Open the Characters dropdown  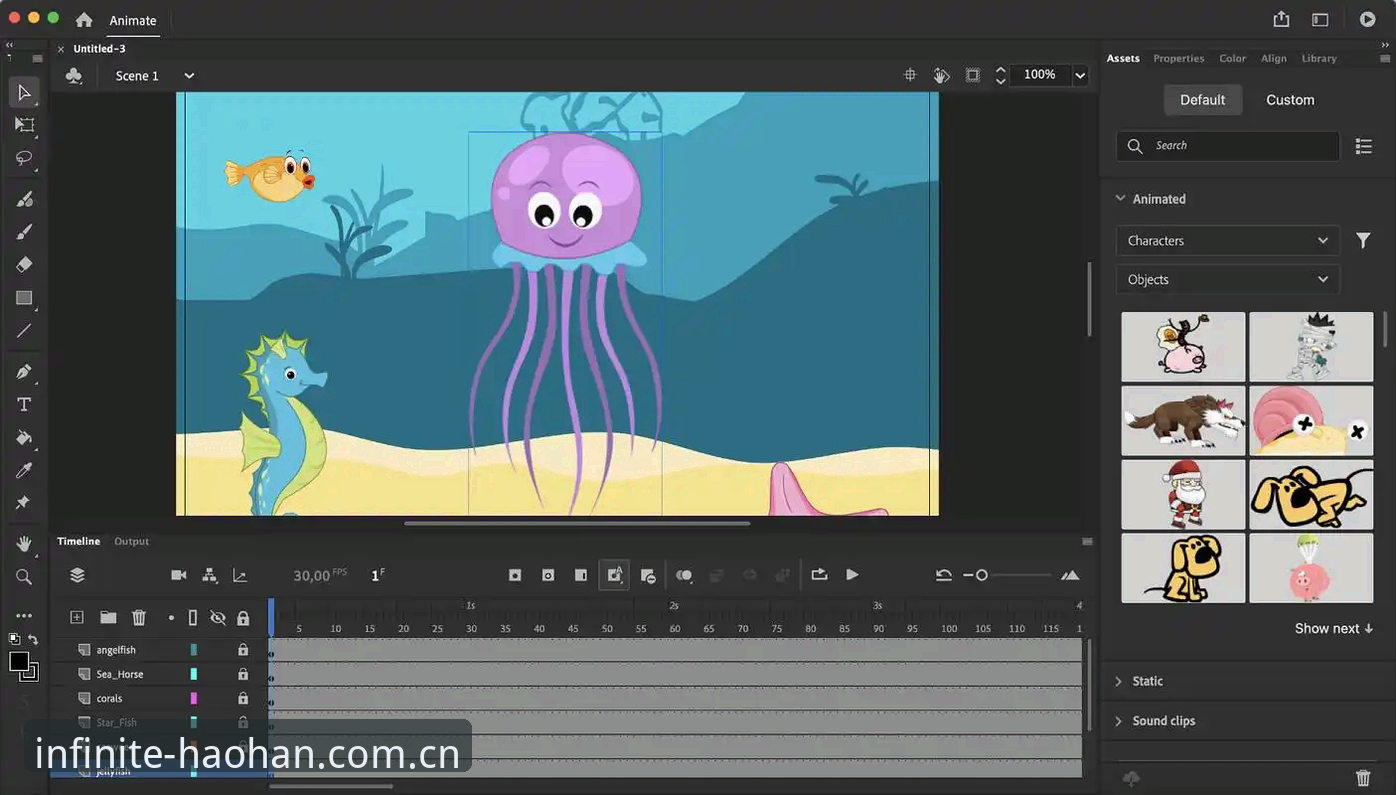point(1228,240)
